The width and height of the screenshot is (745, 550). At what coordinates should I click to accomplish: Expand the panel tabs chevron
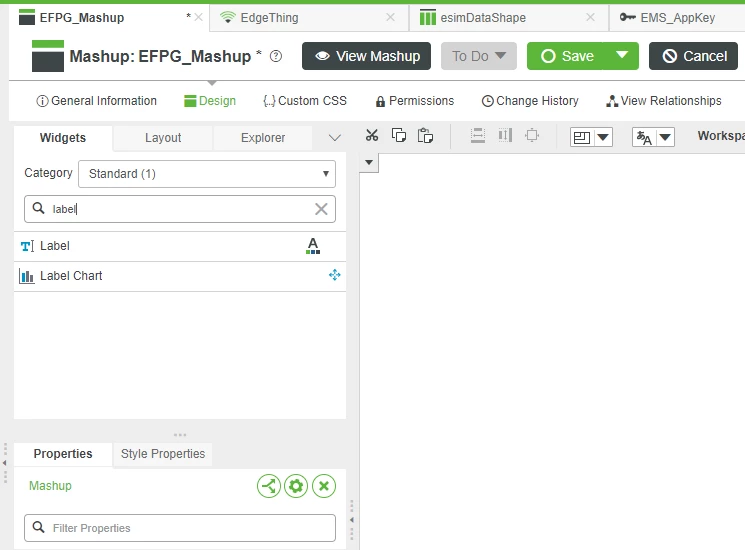coord(334,138)
